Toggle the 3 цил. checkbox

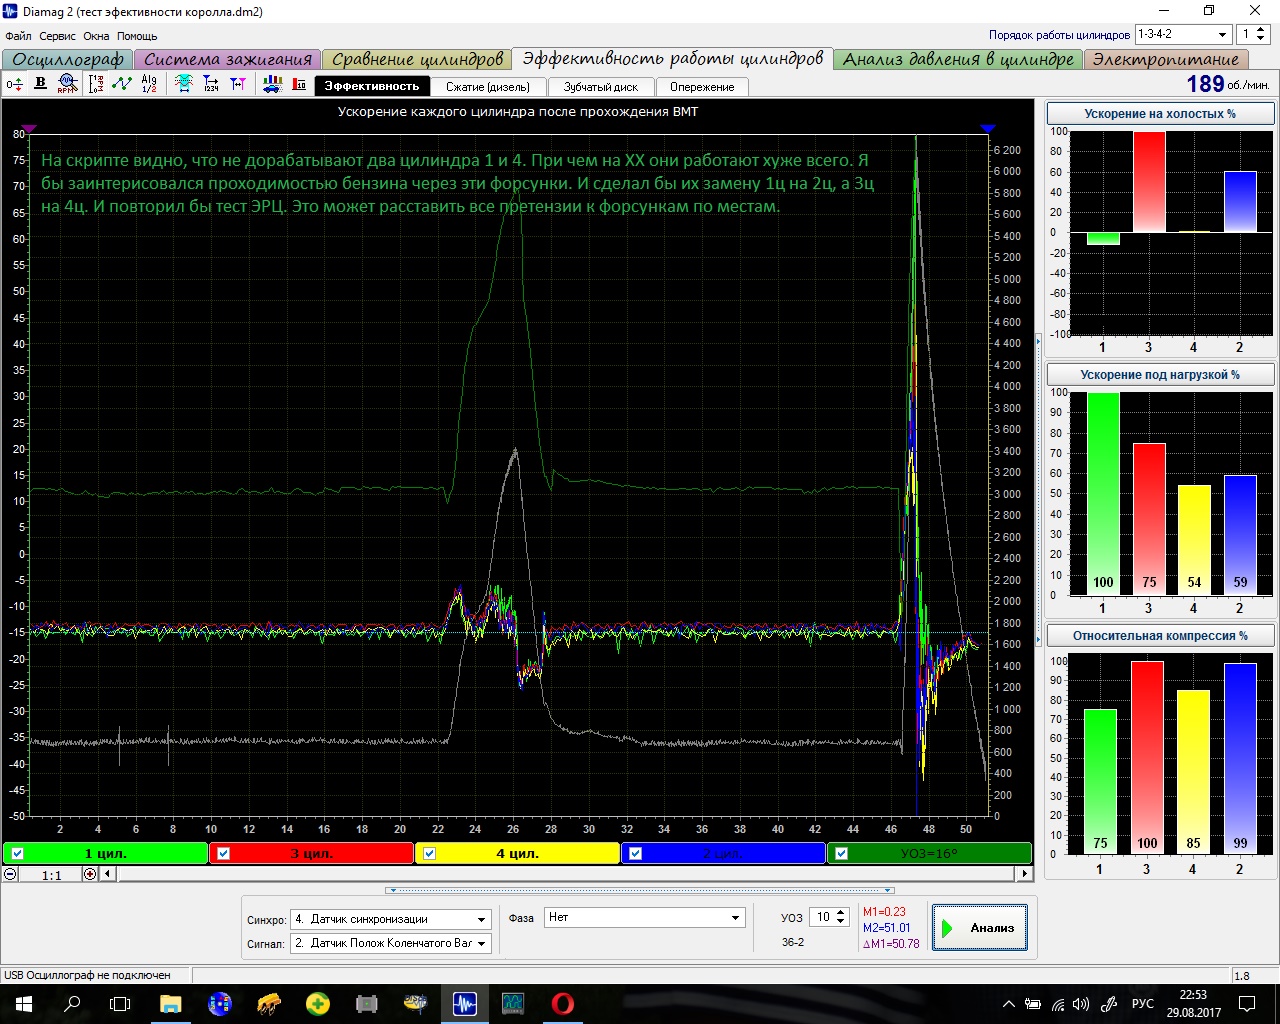pyautogui.click(x=223, y=854)
